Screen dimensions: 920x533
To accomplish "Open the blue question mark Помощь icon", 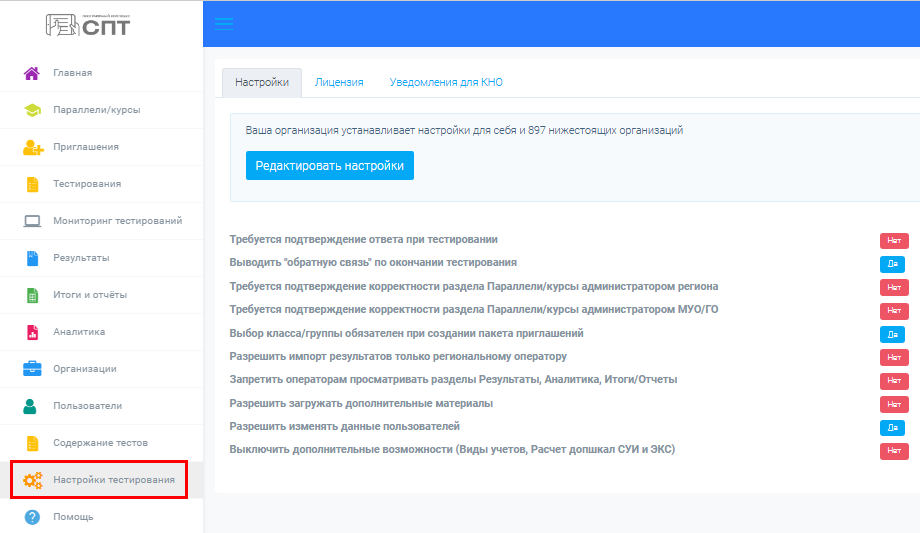I will tap(32, 517).
